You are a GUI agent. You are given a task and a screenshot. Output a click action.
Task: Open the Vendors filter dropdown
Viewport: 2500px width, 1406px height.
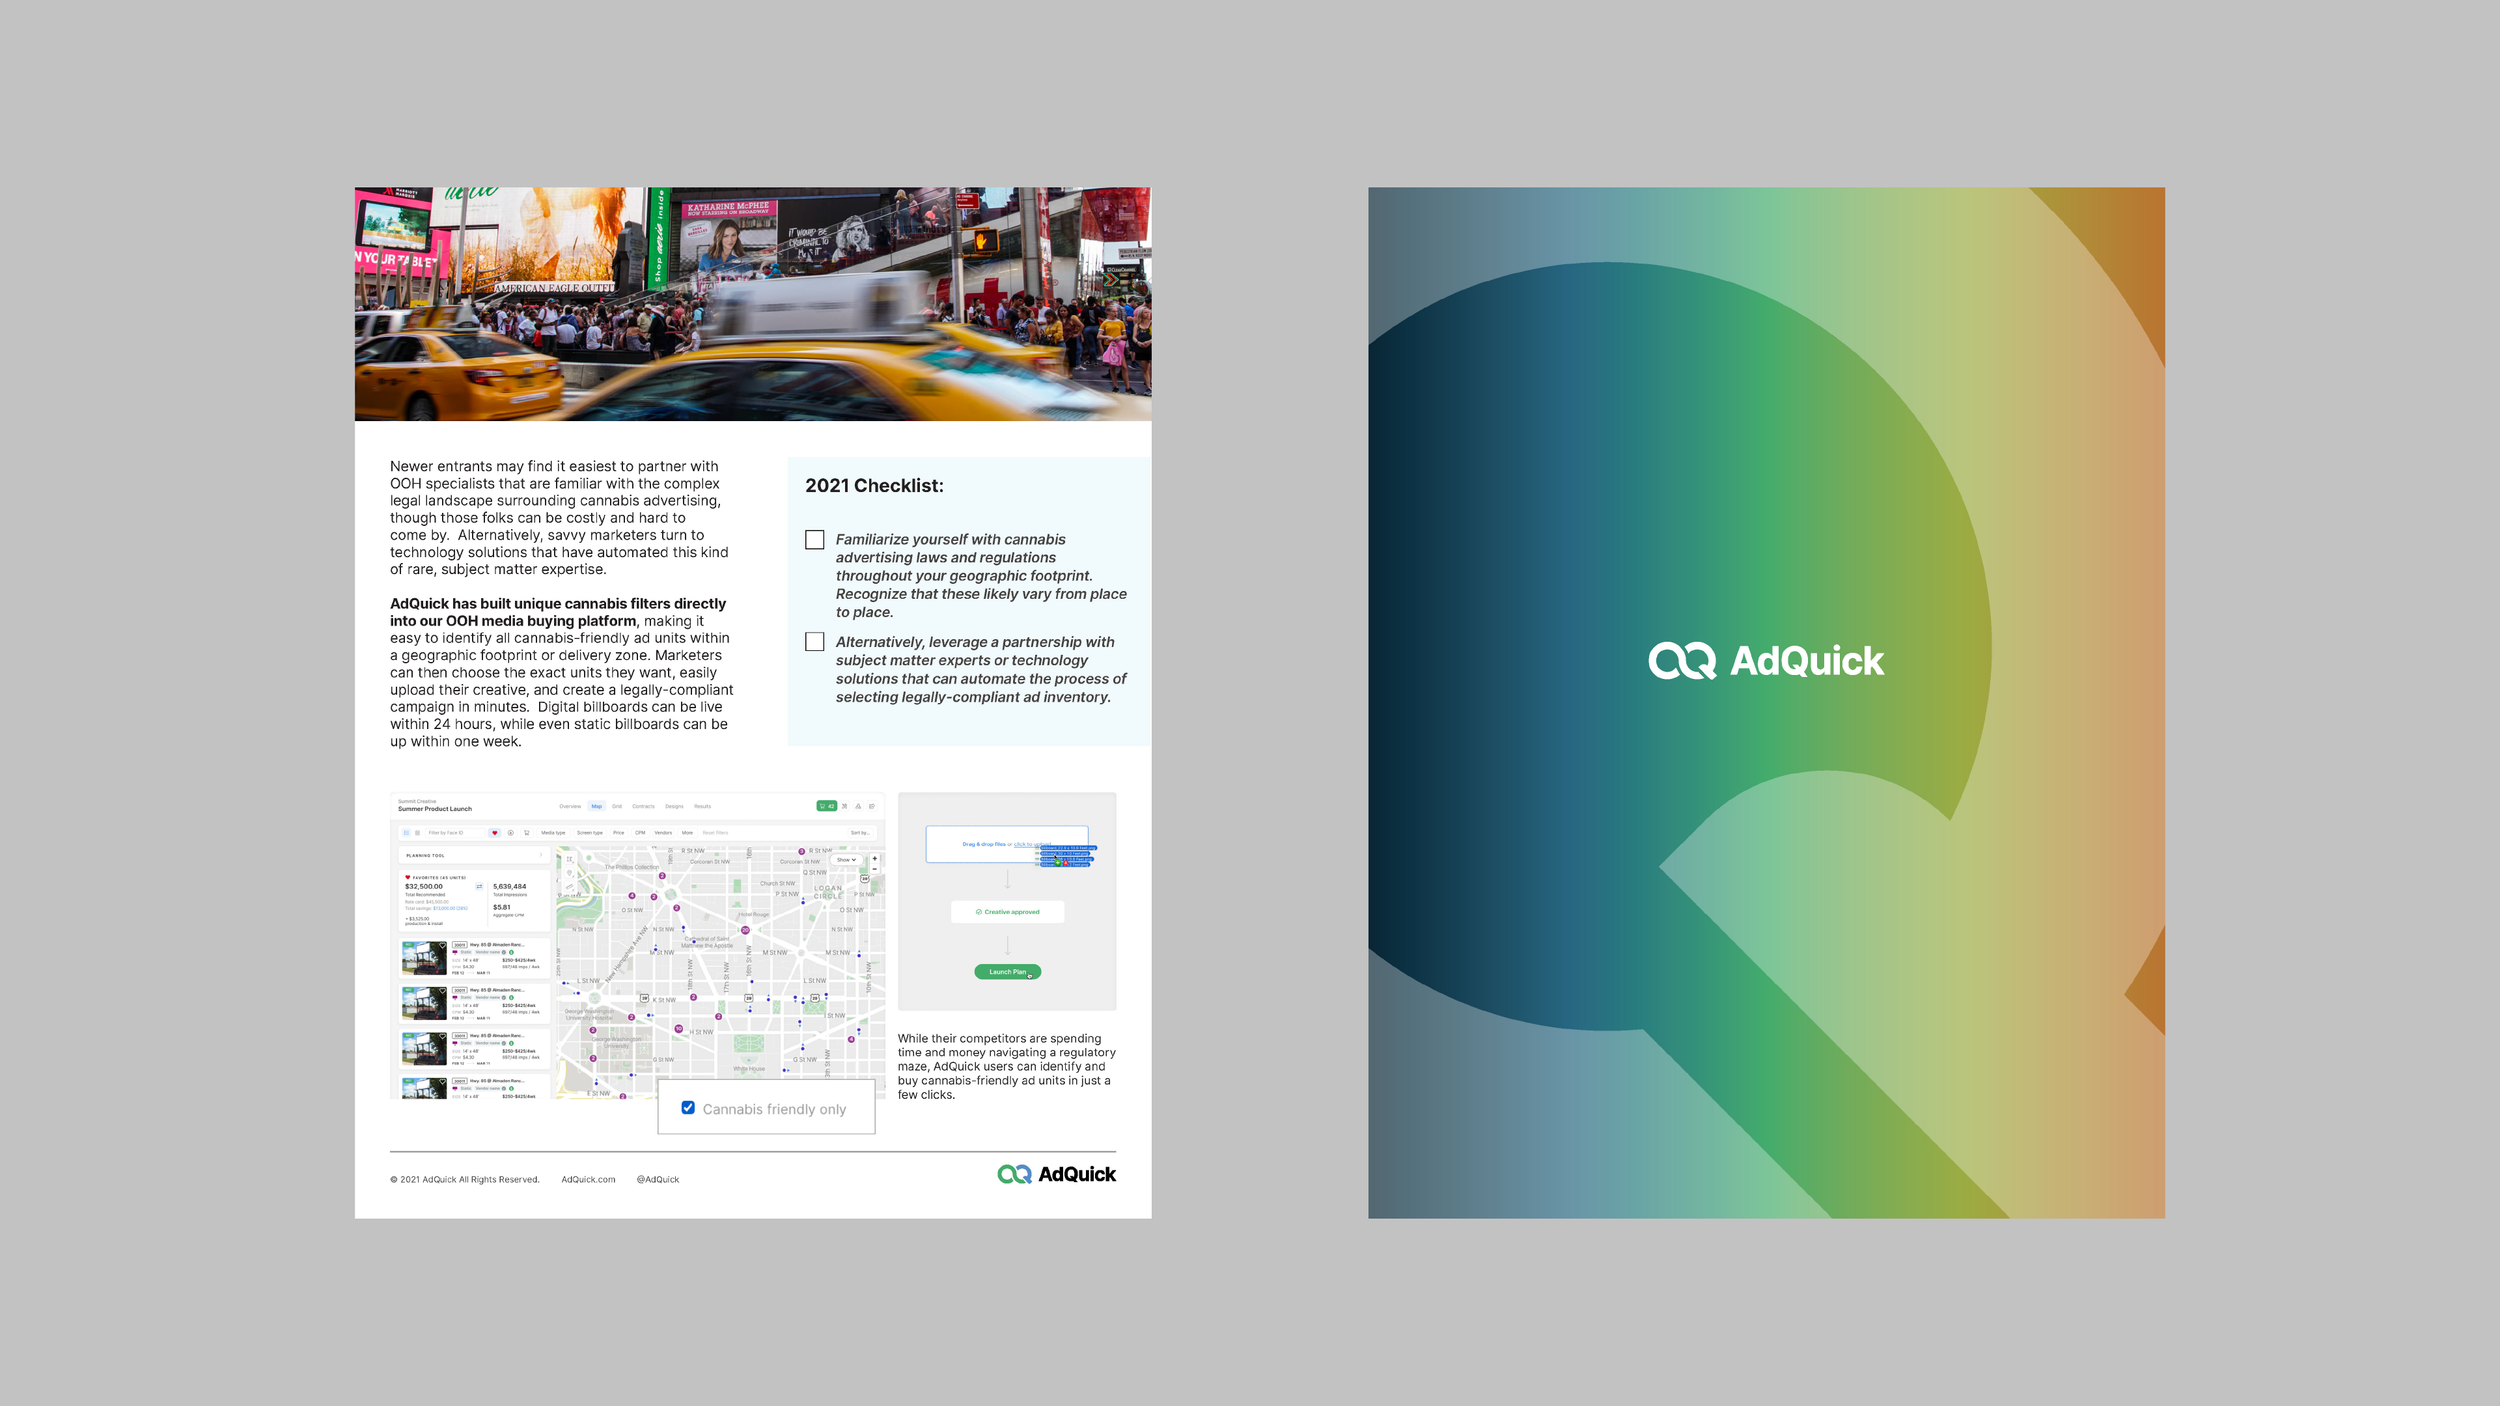pyautogui.click(x=663, y=833)
